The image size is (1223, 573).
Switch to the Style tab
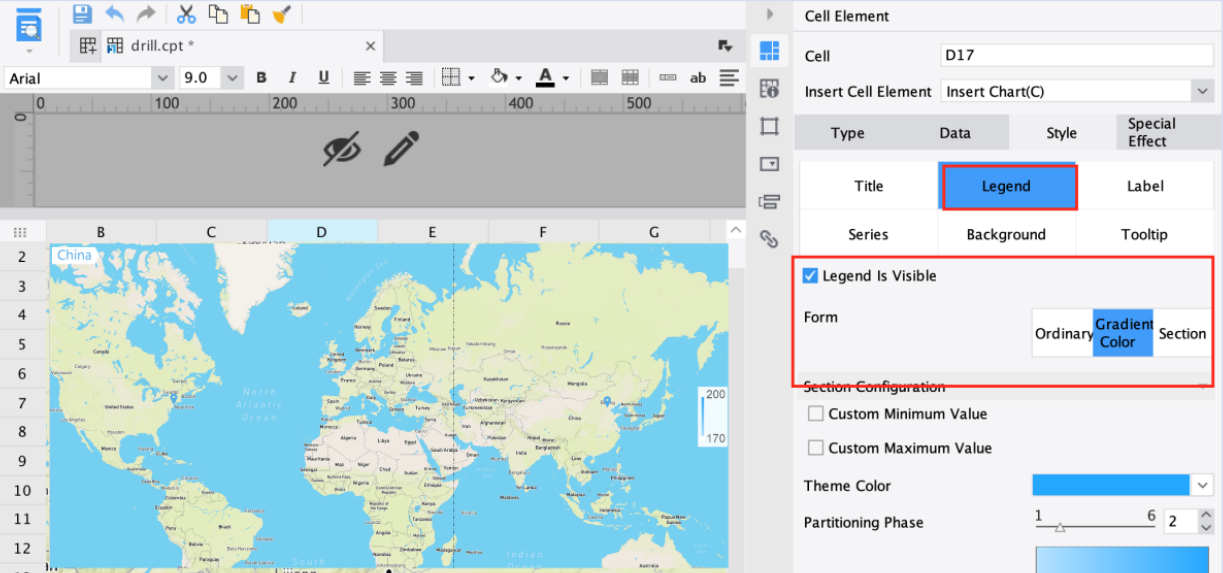(1062, 133)
